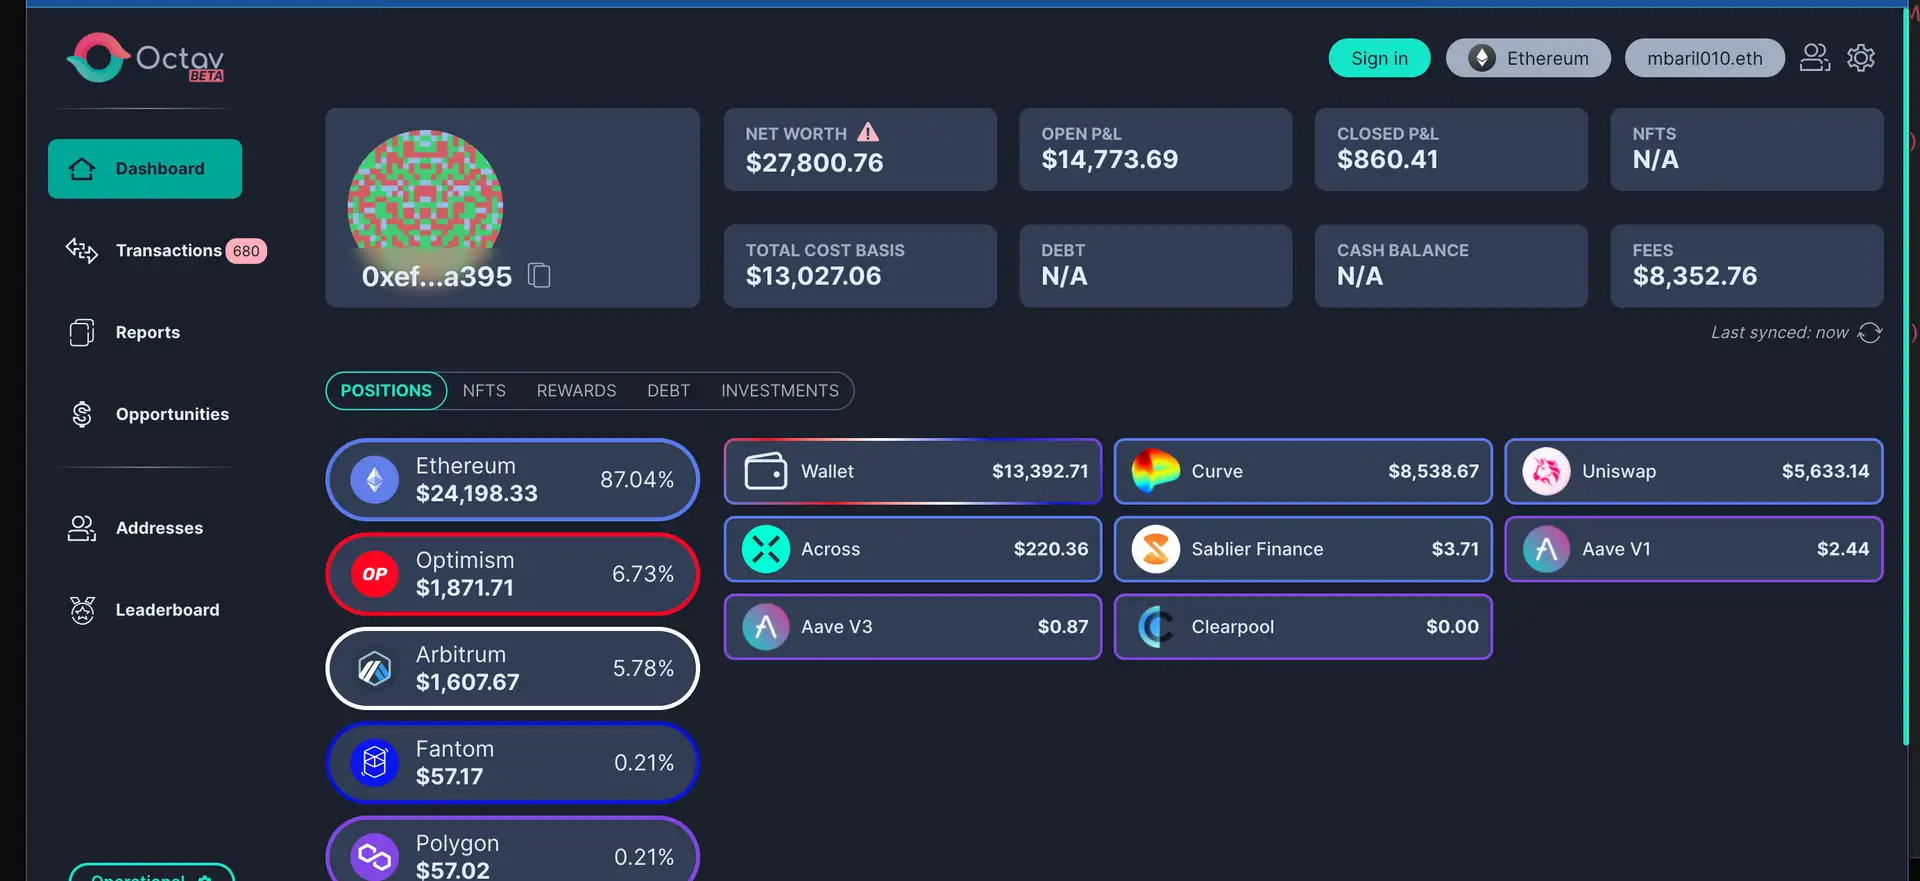1920x881 pixels.
Task: Click the Arbitrum 5.78% percentage
Action: click(x=643, y=668)
